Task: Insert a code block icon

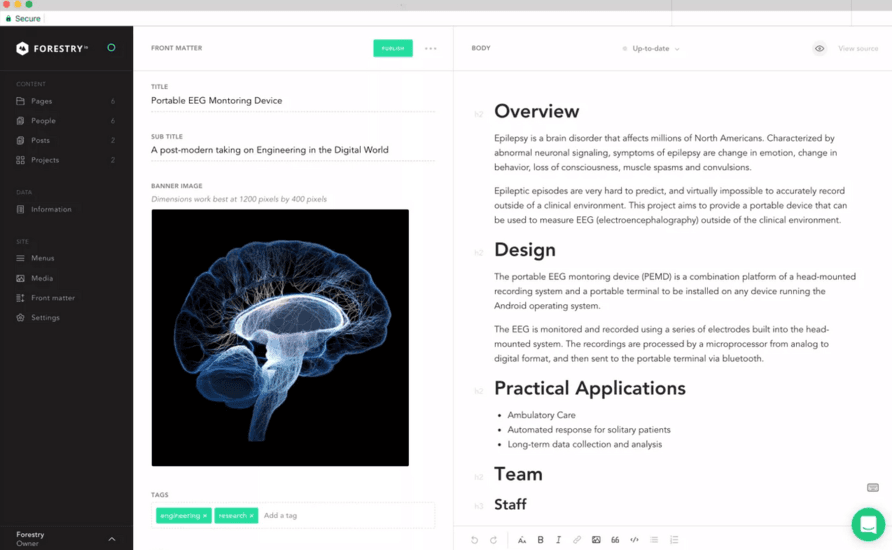Action: tap(634, 540)
